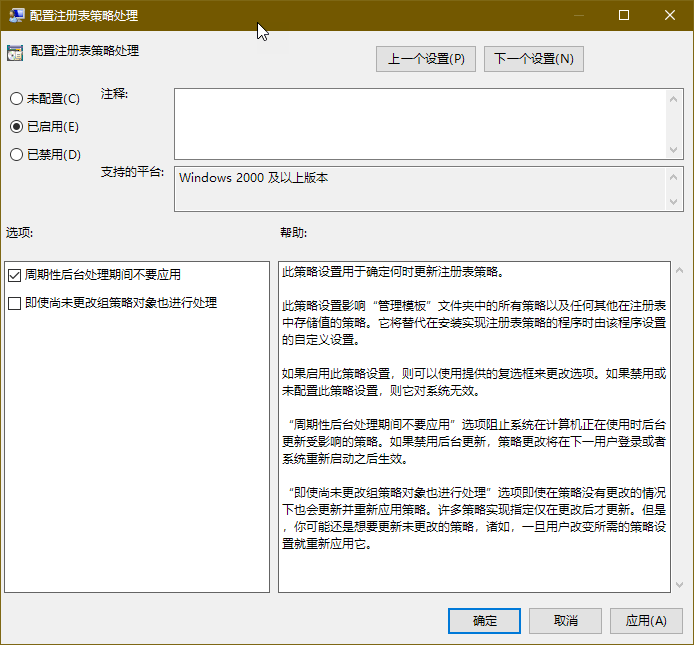Click the down arrow of the 注释 scrollbar

[674, 149]
